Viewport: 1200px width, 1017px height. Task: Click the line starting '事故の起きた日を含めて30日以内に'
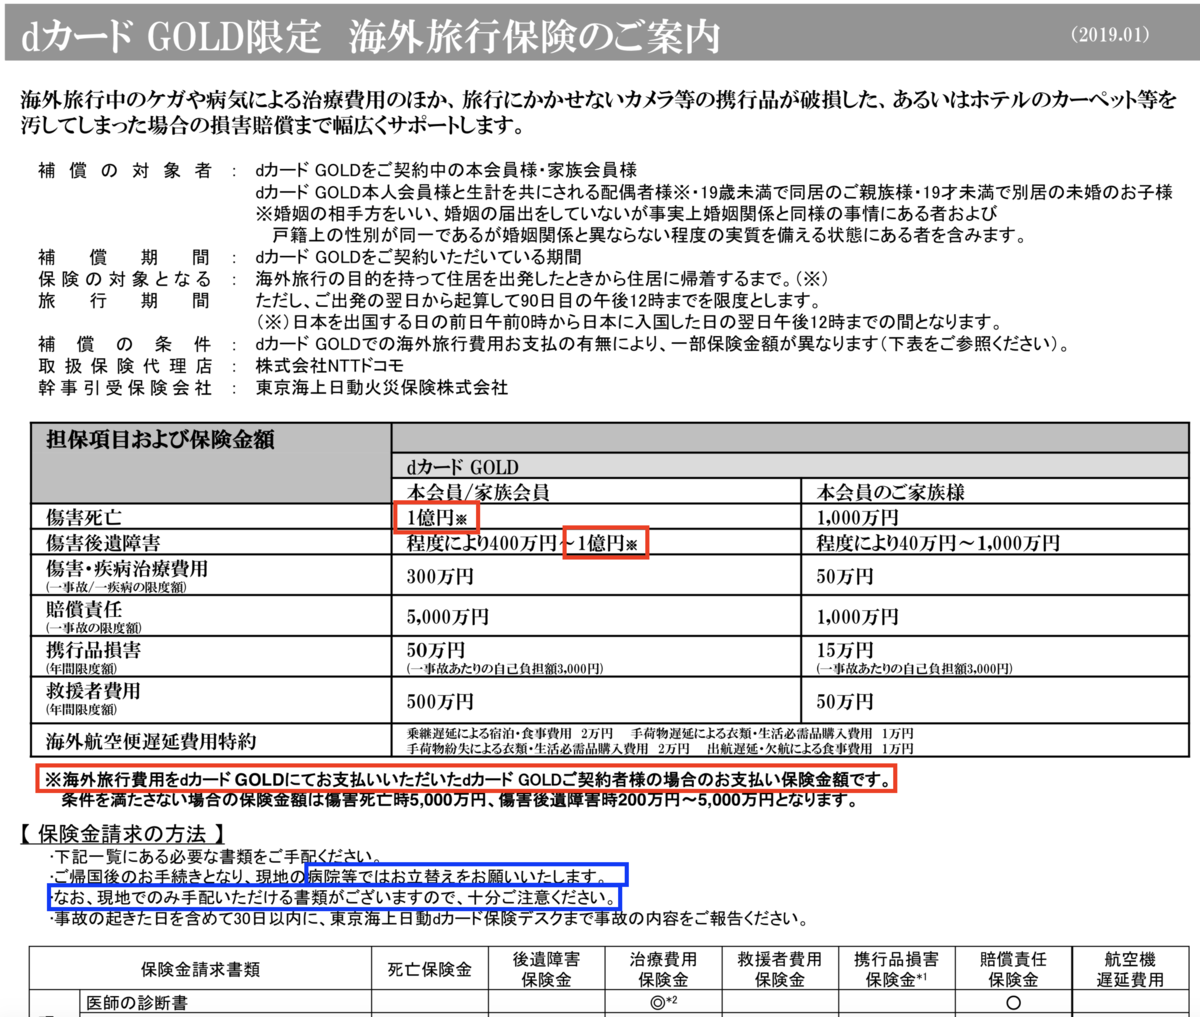coord(428,917)
